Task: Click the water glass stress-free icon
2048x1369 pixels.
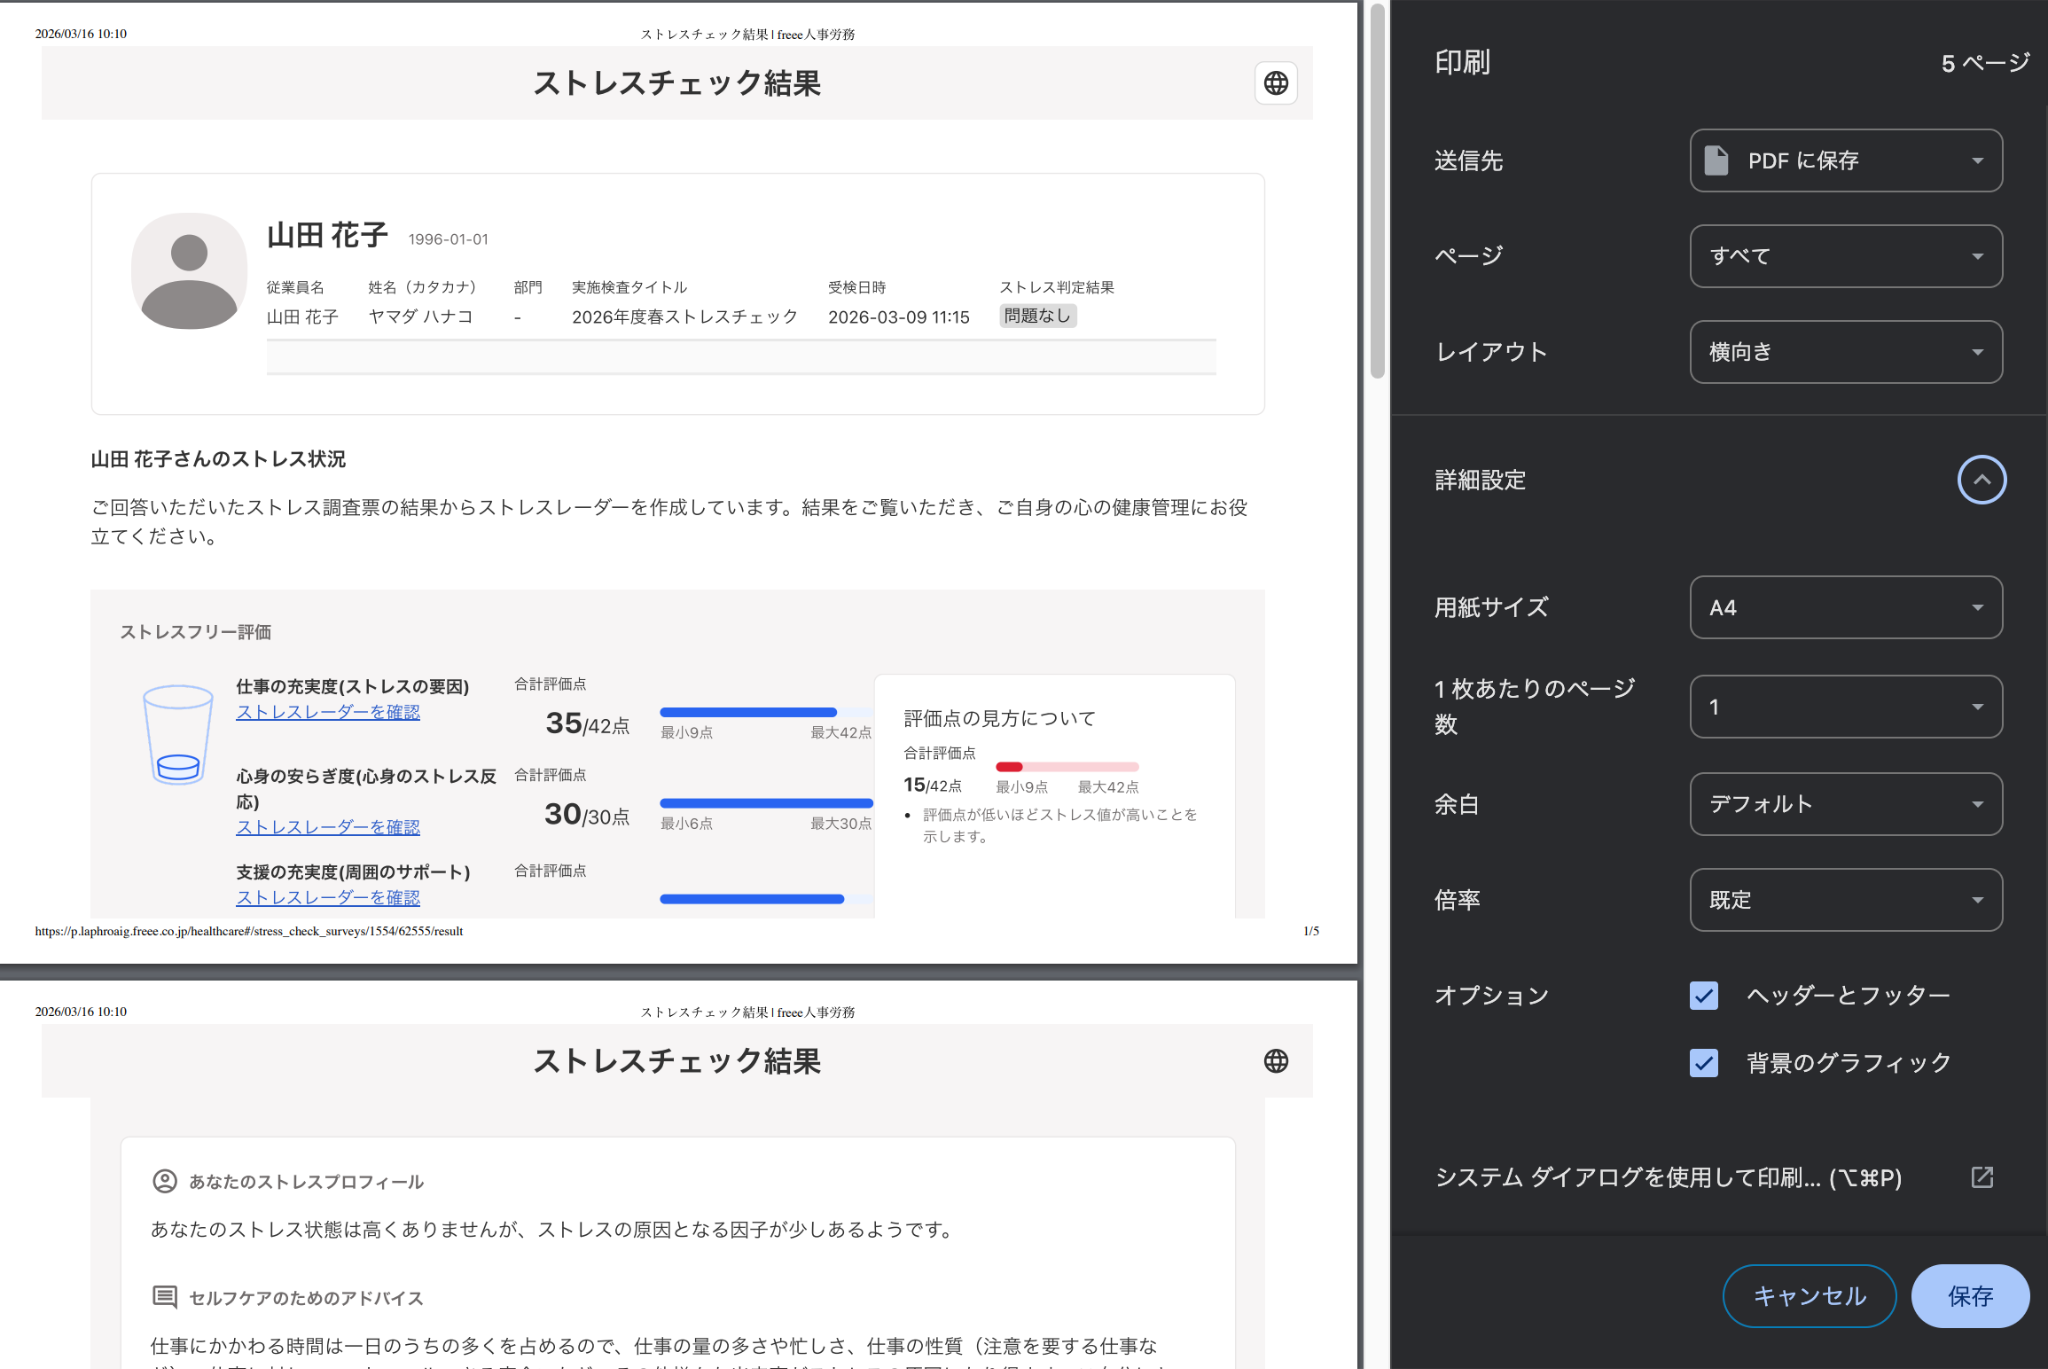Action: [178, 734]
